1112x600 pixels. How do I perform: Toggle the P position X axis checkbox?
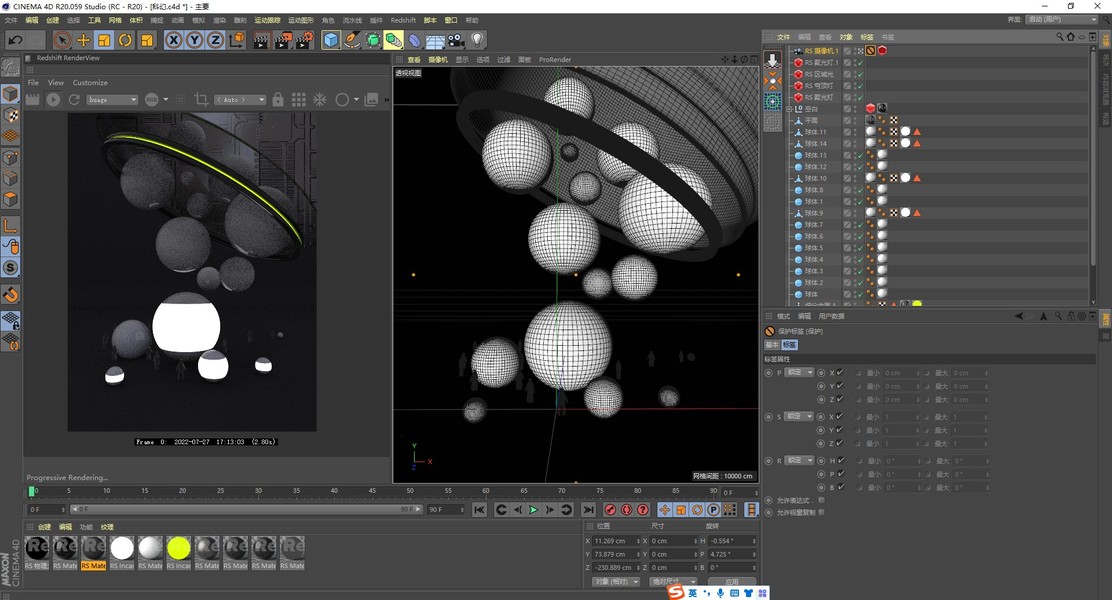840,373
